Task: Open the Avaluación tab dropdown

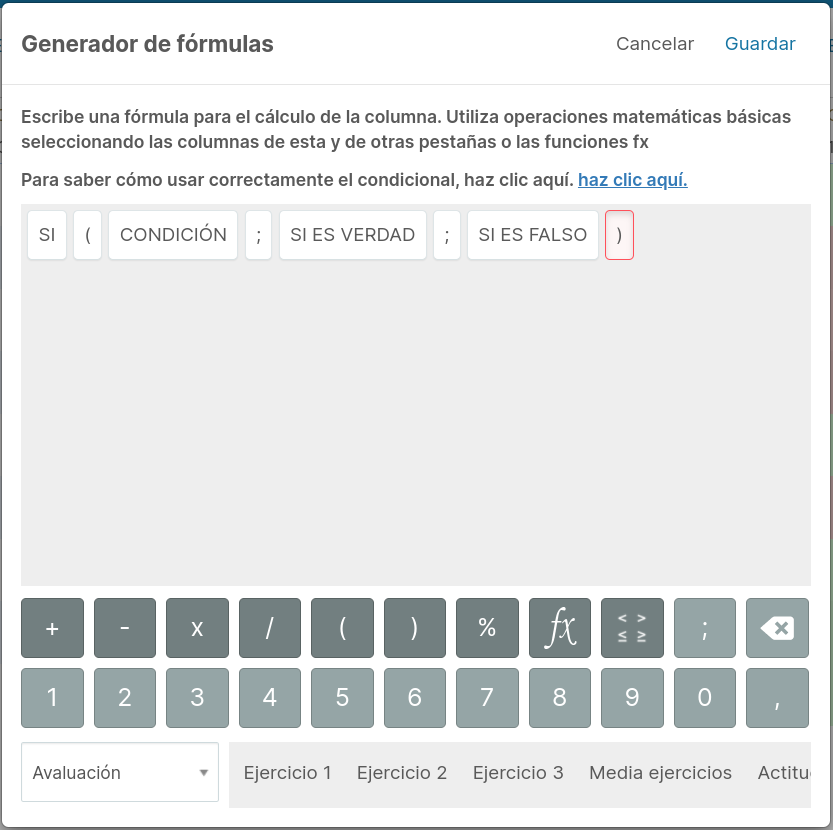Action: point(120,772)
